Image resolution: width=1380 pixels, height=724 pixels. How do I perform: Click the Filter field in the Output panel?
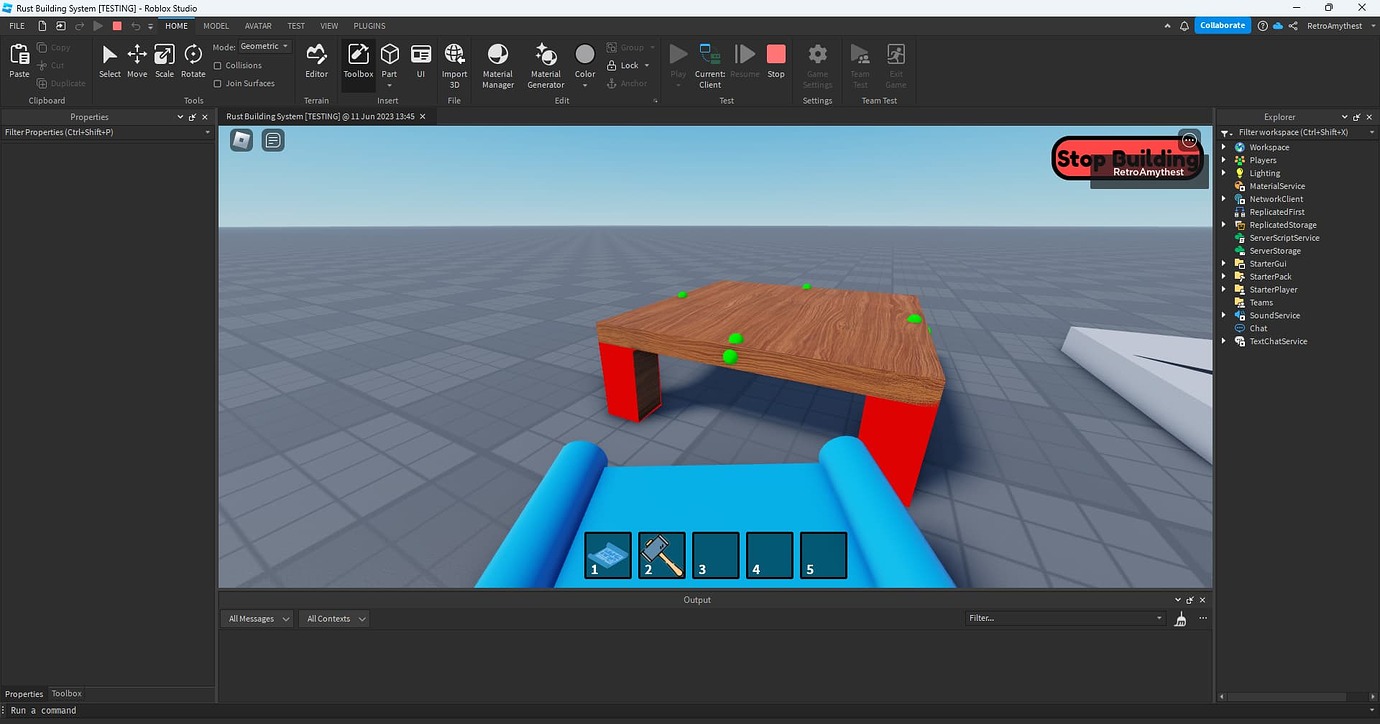pos(1060,618)
